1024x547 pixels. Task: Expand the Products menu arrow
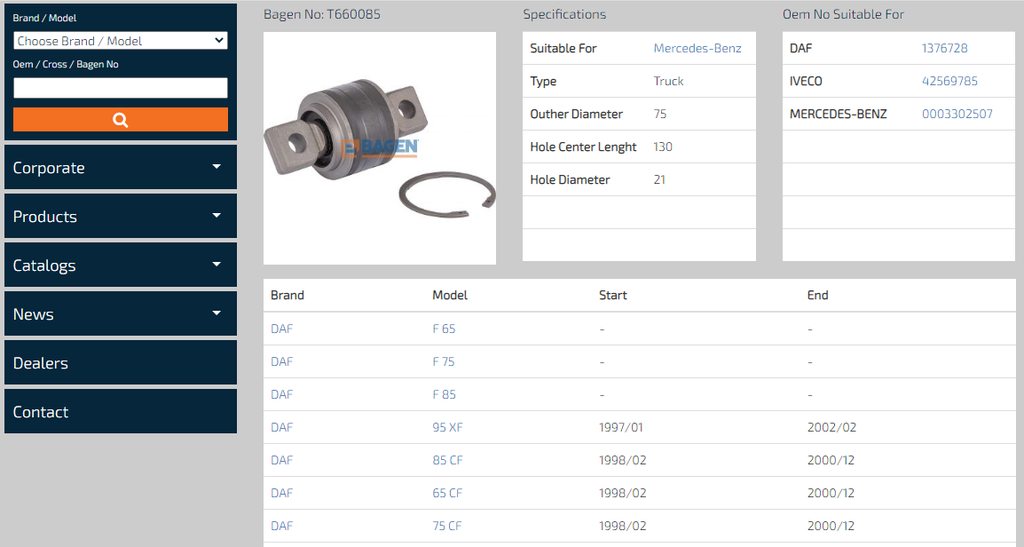217,216
